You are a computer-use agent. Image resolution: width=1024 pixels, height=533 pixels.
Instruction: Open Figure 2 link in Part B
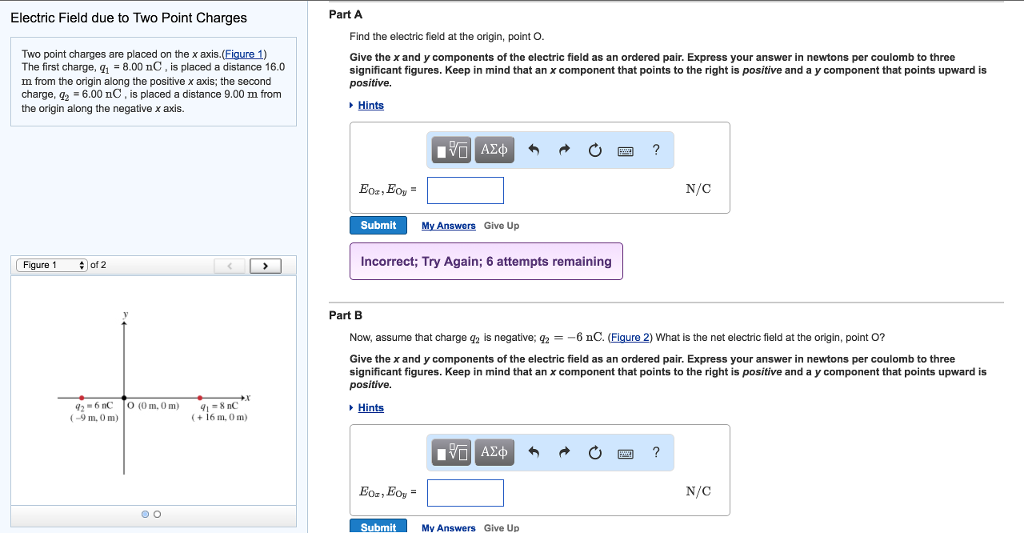(x=630, y=338)
